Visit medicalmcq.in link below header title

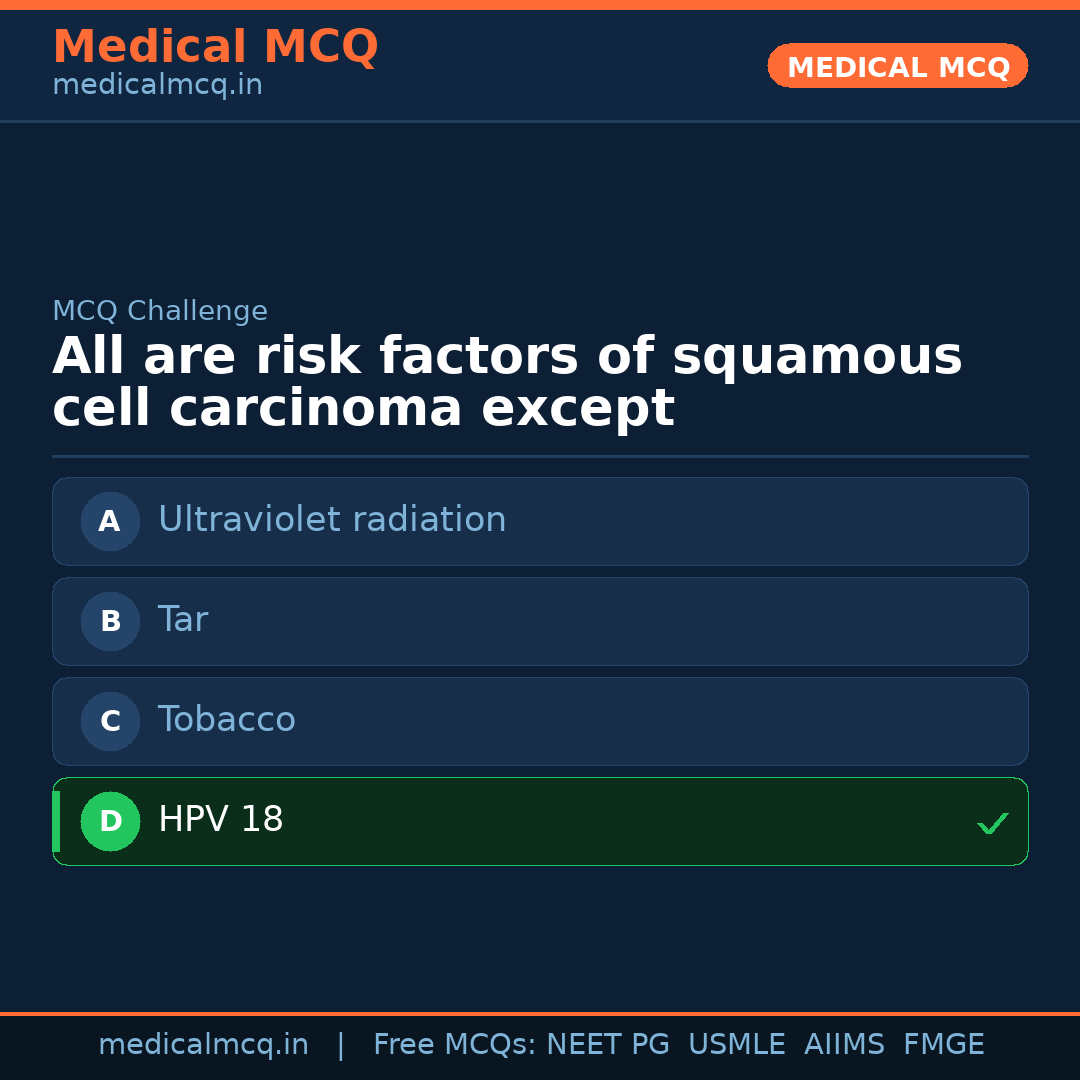tap(157, 86)
